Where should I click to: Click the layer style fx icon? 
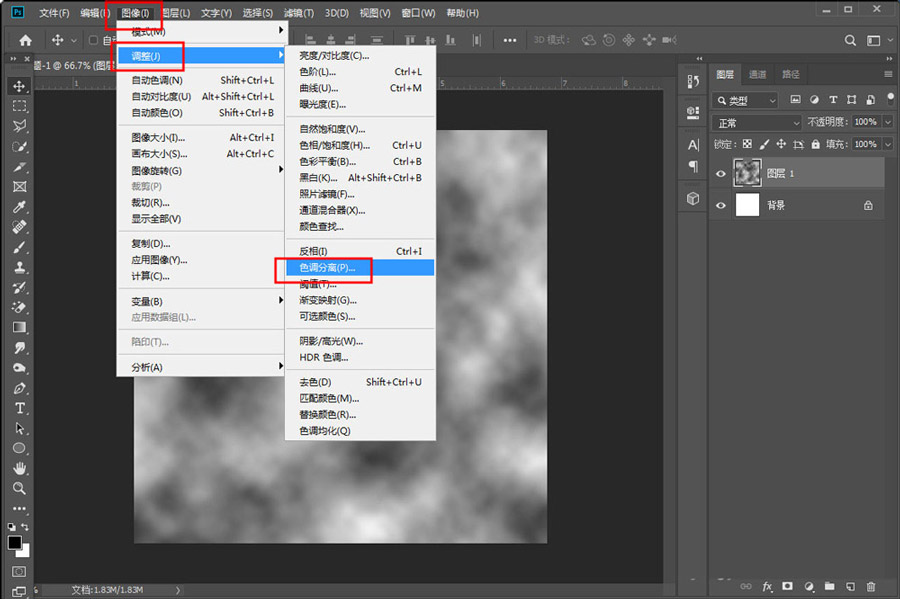pos(767,586)
